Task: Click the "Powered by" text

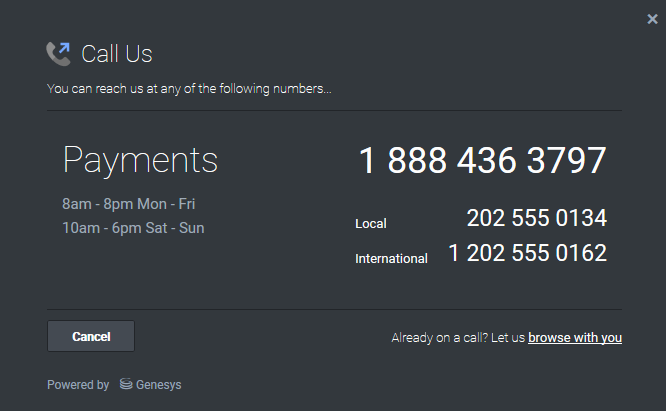Action: click(x=78, y=385)
